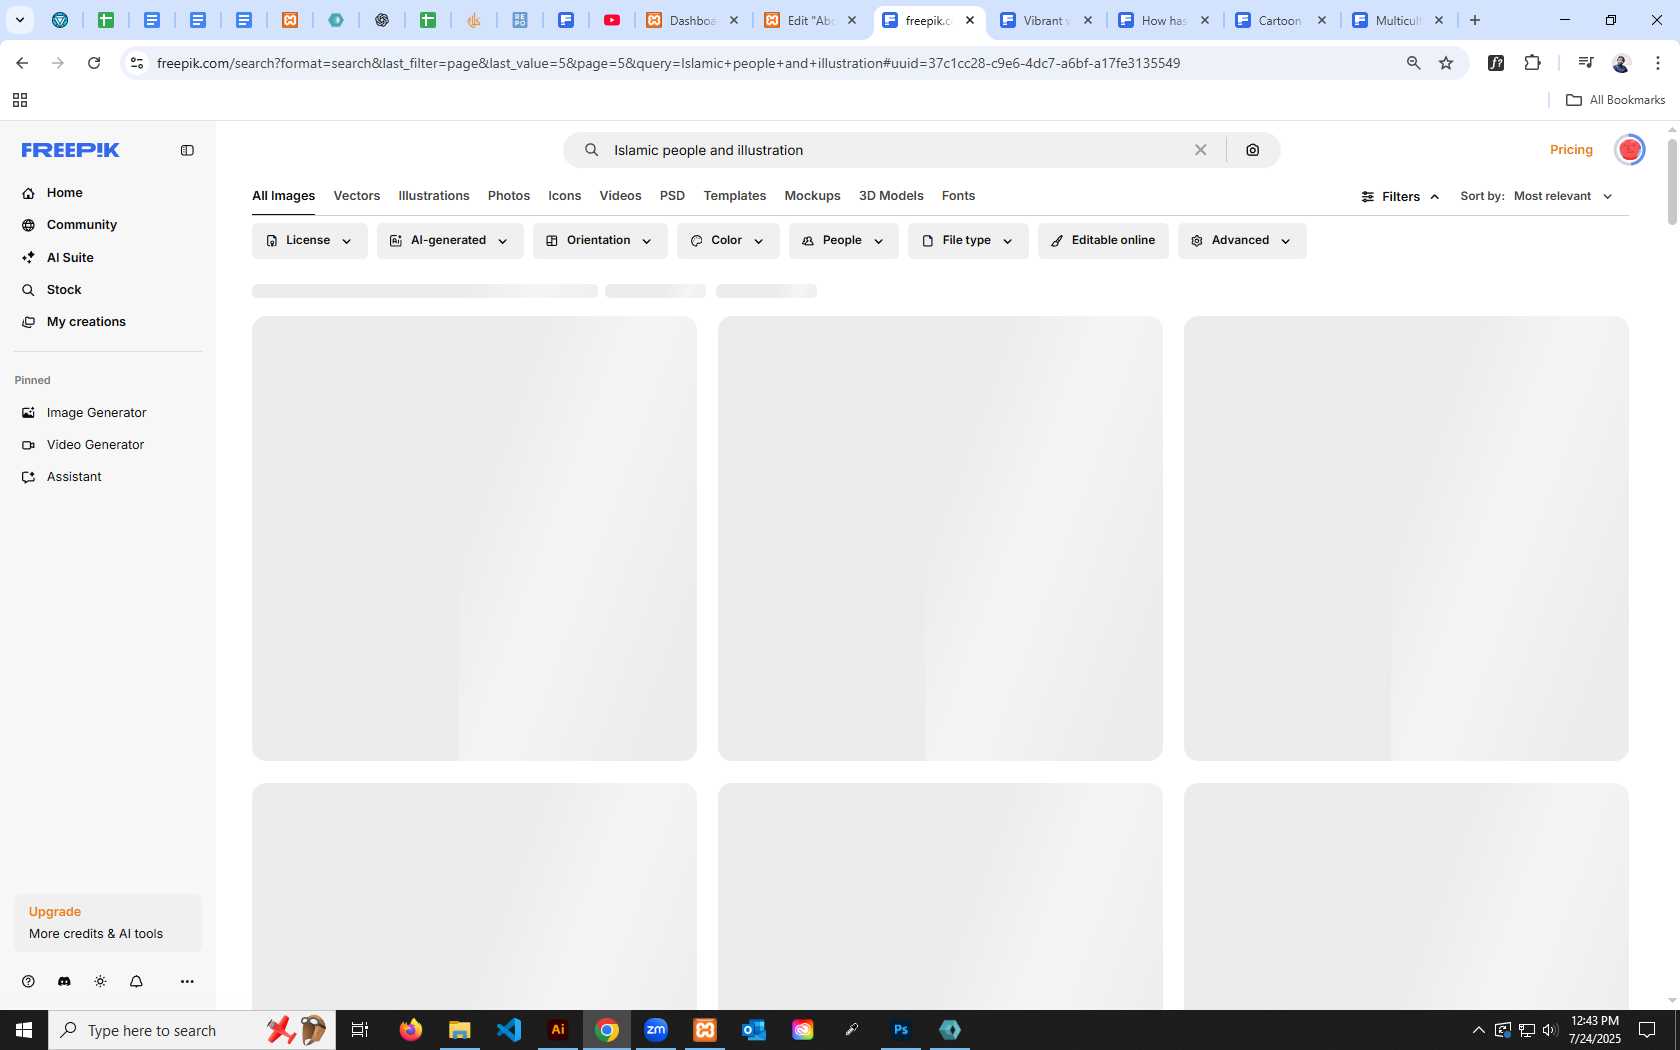Go back to previous page
1680x1050 pixels.
[22, 63]
